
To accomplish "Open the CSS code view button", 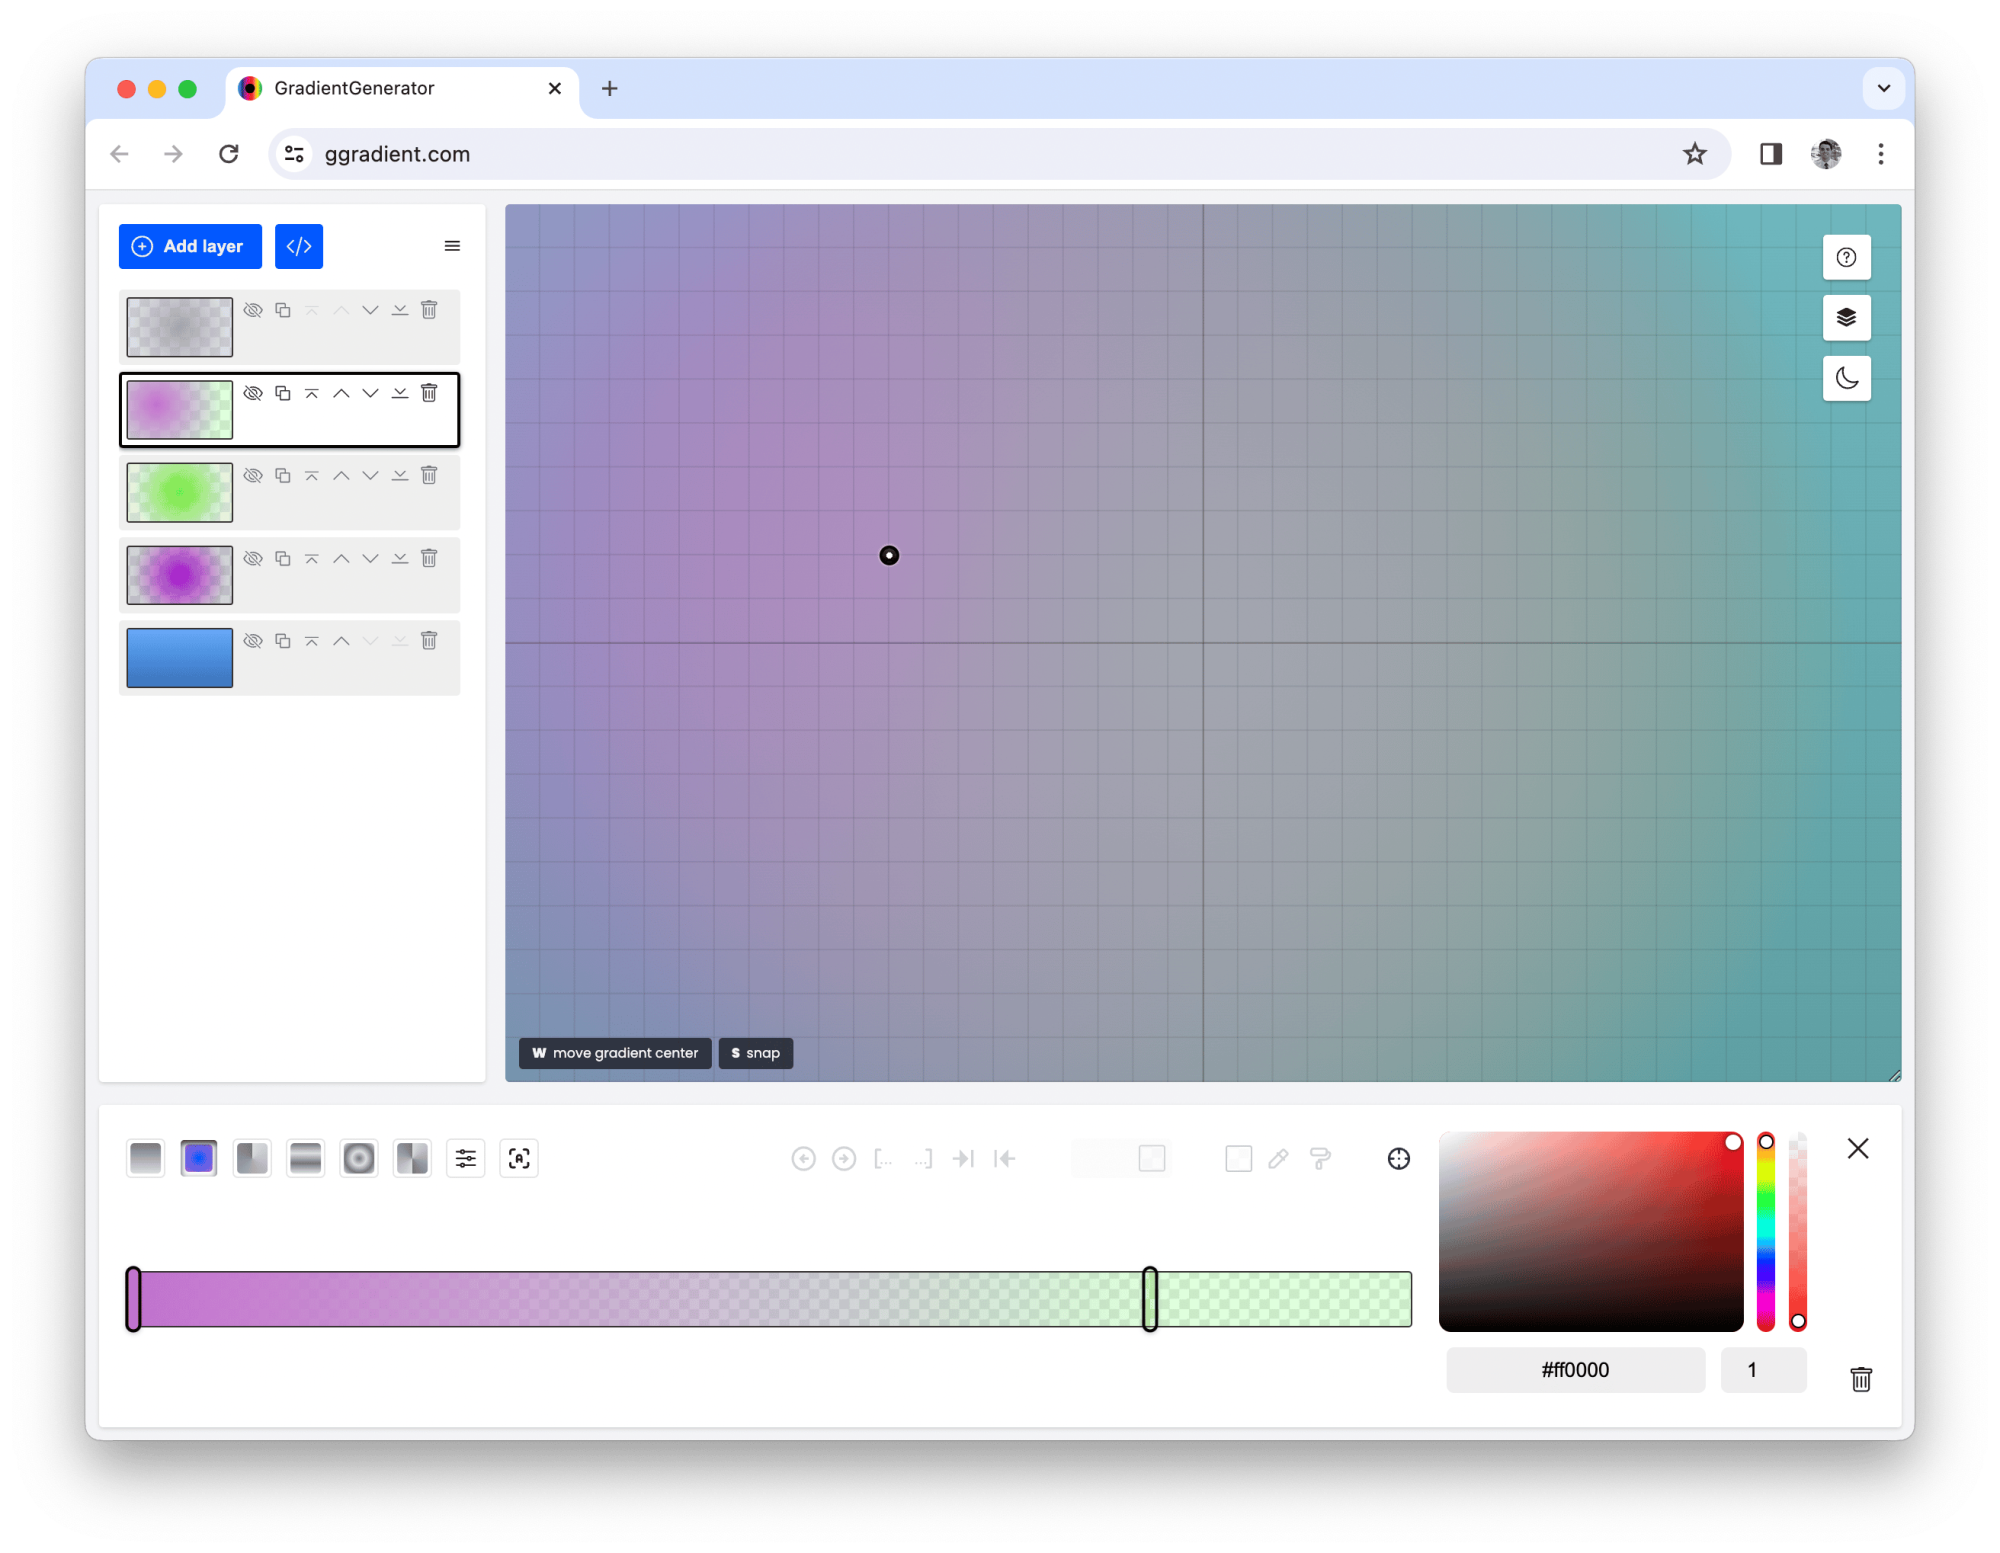I will pos(299,246).
